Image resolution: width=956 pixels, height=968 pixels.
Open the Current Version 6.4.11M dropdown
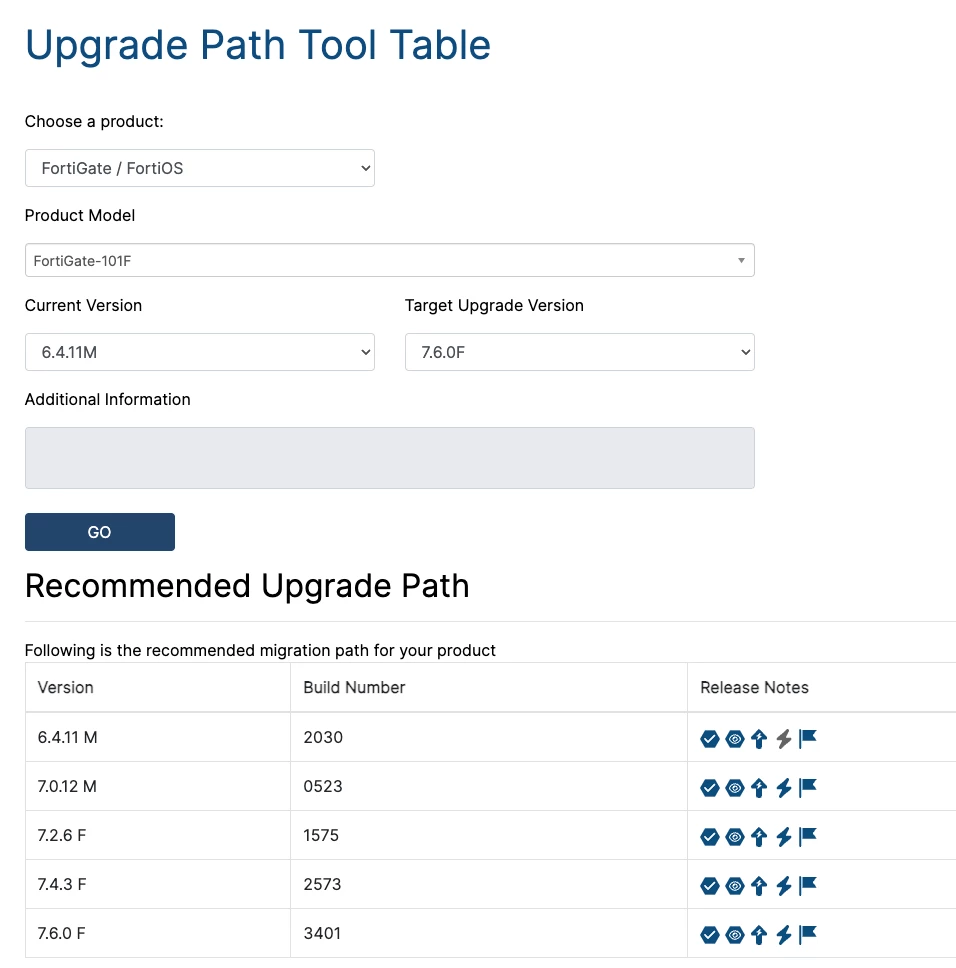click(200, 352)
